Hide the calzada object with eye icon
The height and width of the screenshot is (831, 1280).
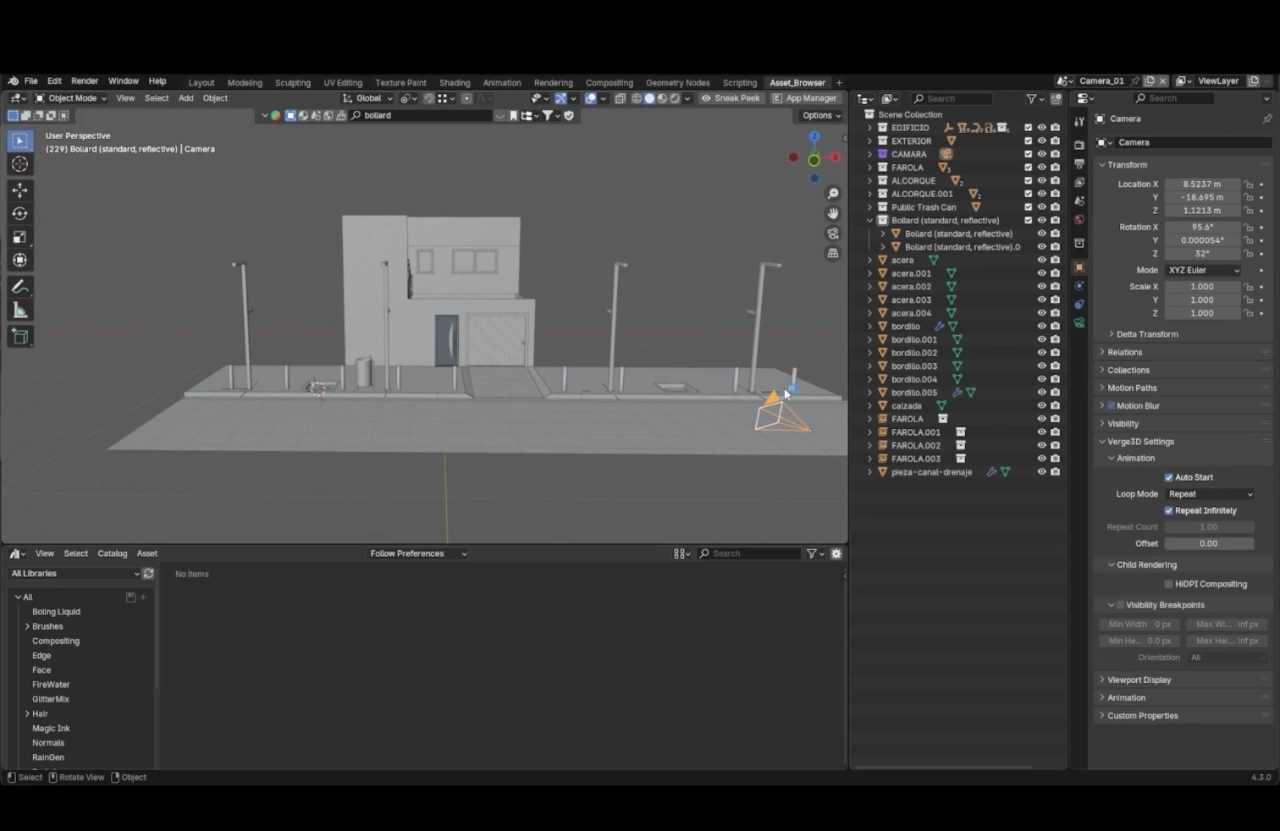(1041, 406)
